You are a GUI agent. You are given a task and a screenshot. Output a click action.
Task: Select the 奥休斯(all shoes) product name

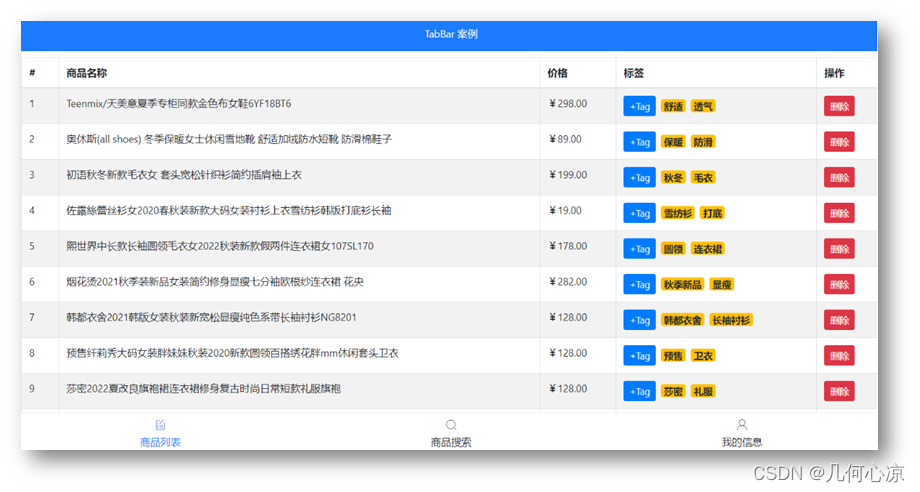[x=229, y=140]
